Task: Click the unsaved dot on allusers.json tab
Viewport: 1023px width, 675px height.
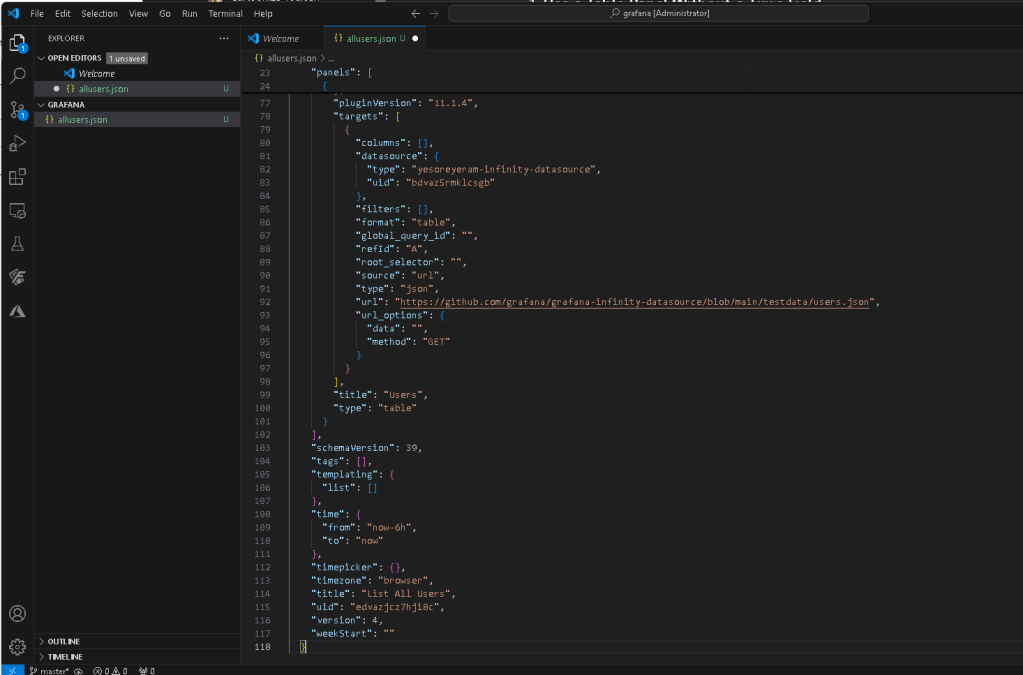Action: pos(415,38)
